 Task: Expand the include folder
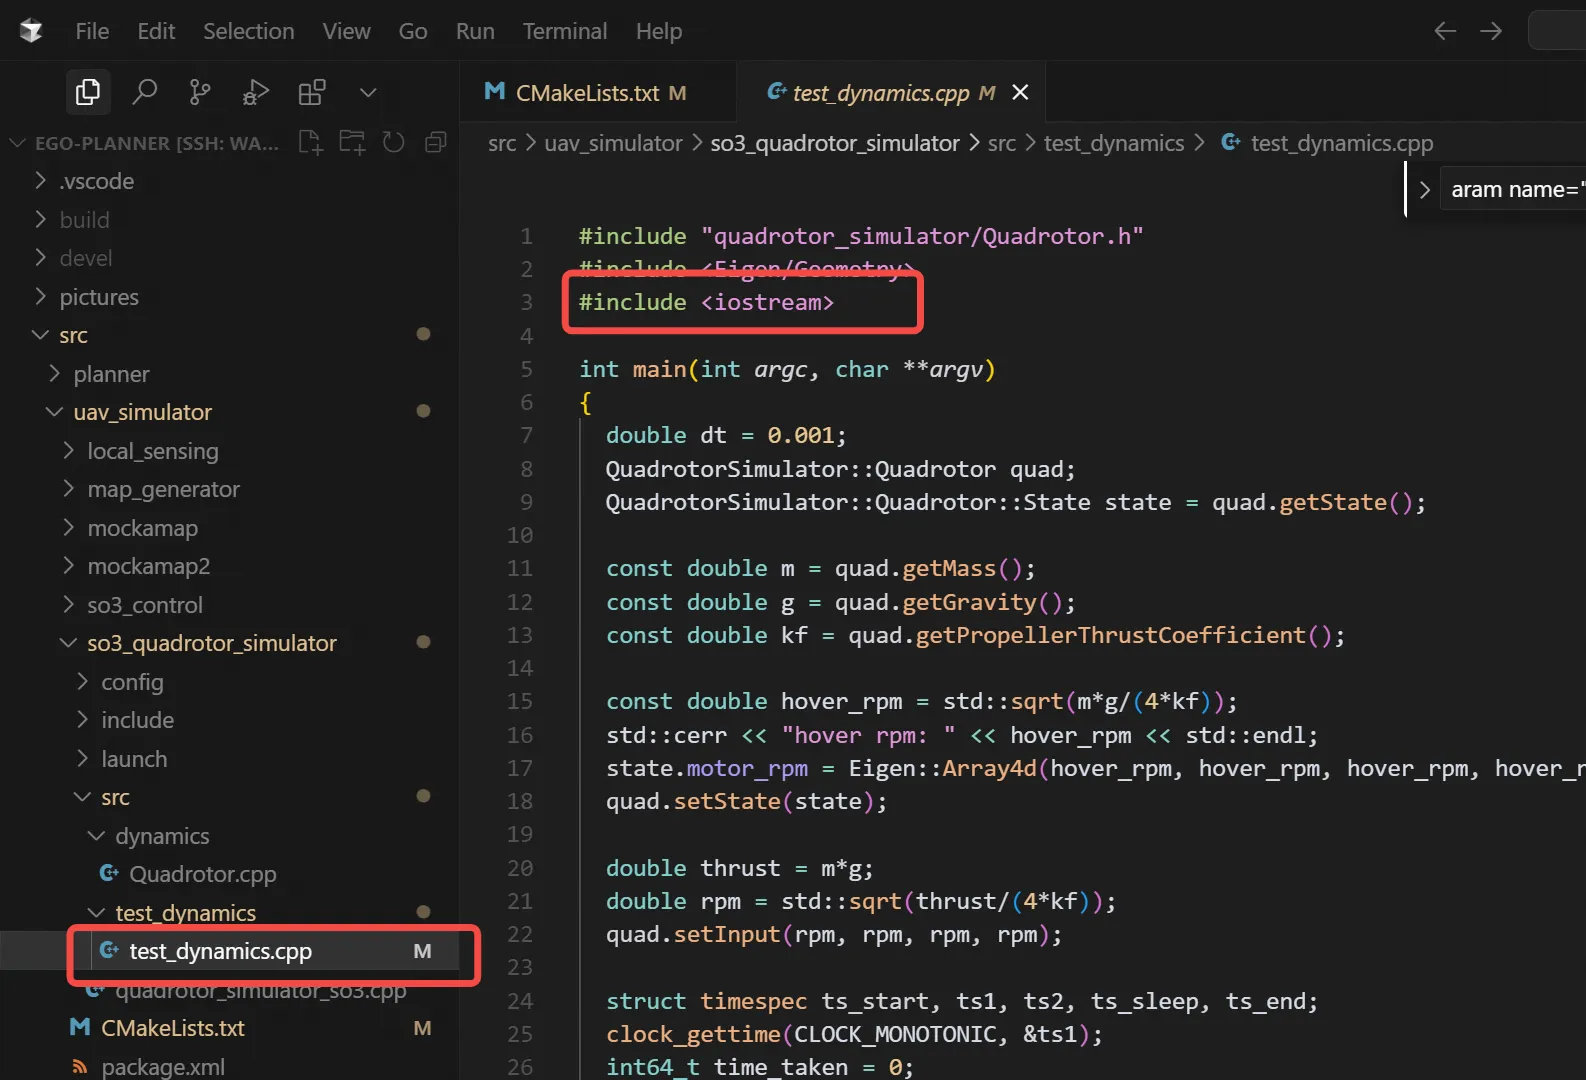point(137,720)
